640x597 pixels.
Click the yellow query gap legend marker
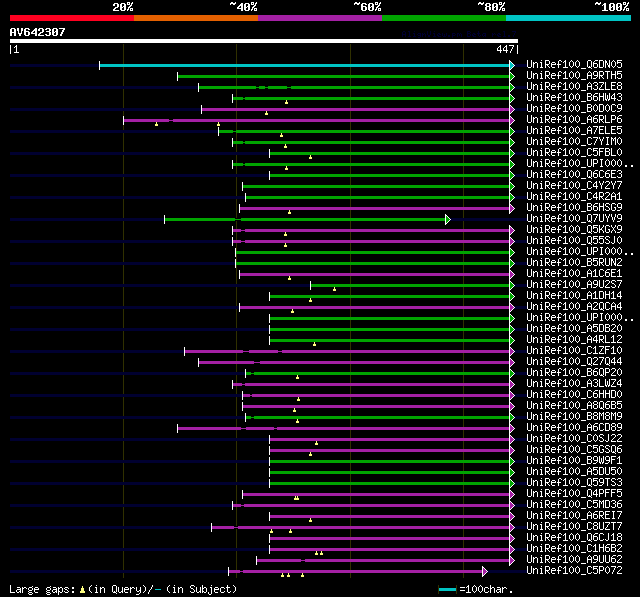pos(82,589)
